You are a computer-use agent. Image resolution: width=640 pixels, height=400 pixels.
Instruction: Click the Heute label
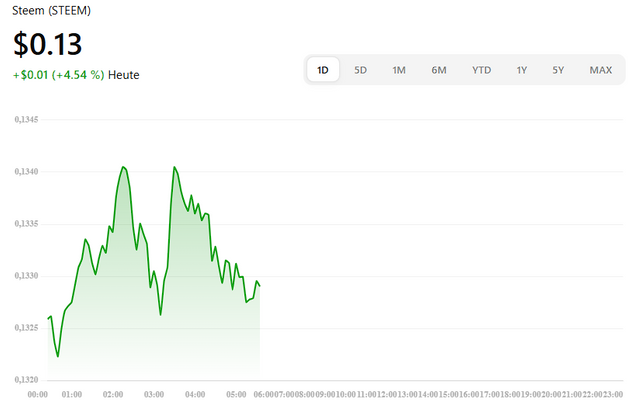click(124, 75)
